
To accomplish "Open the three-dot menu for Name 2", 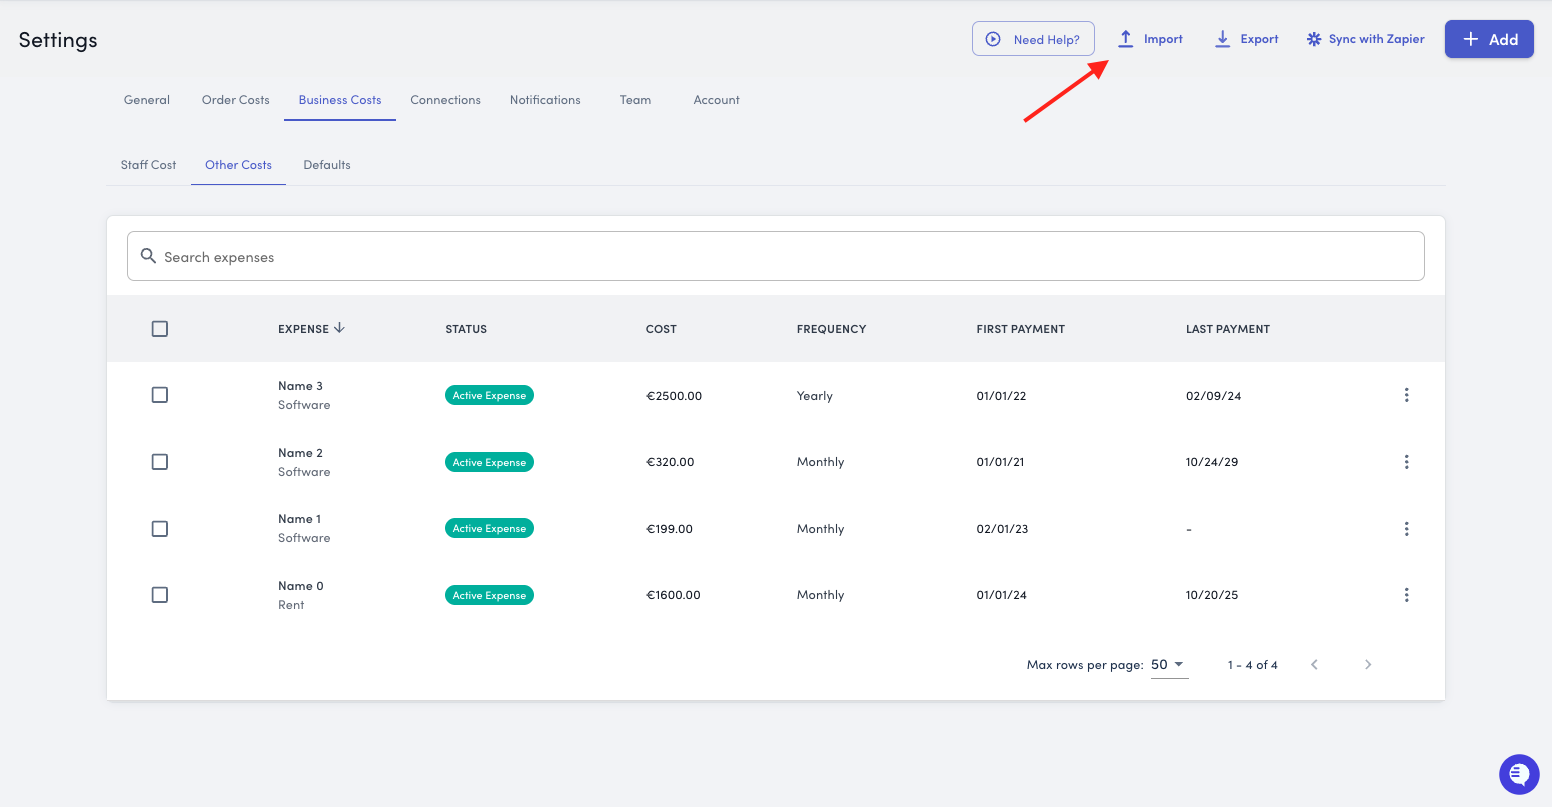I will pos(1406,462).
